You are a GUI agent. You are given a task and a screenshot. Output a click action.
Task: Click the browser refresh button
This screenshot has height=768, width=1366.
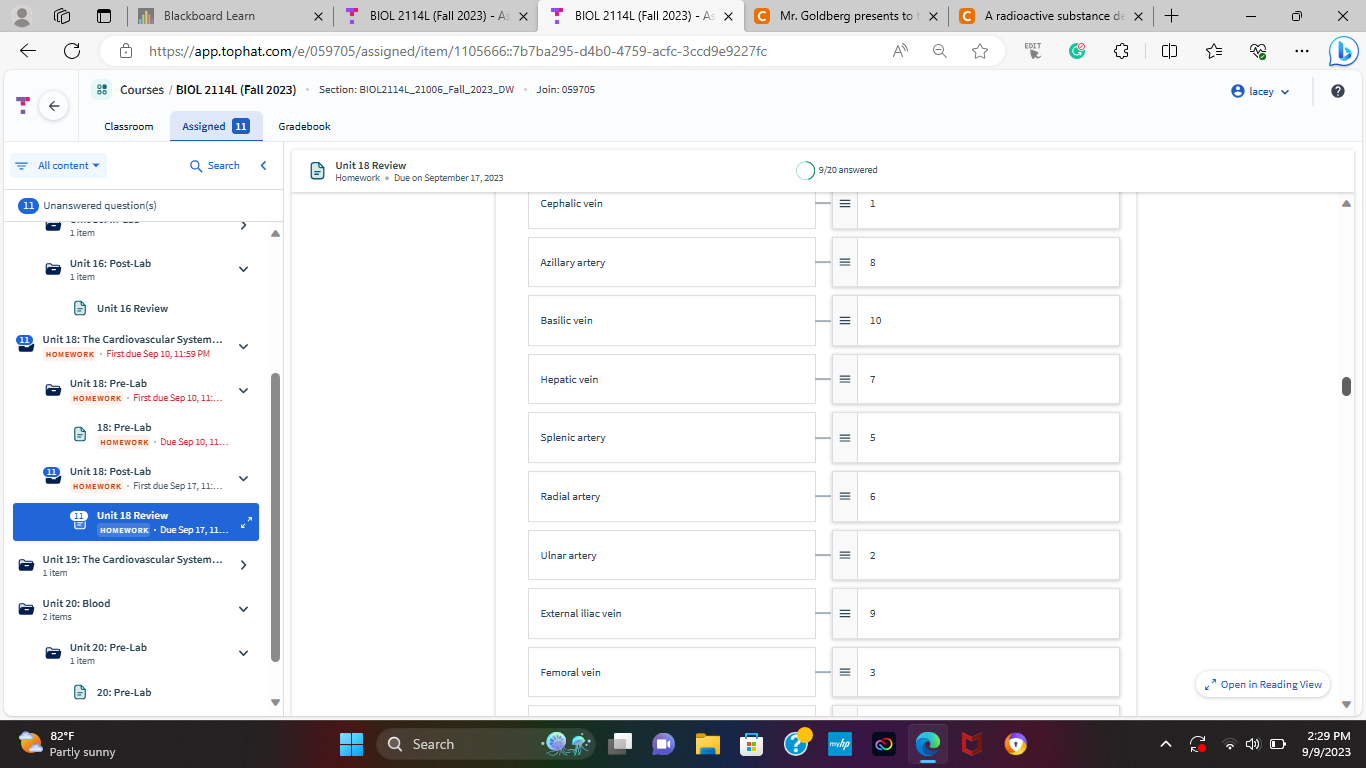click(x=72, y=51)
